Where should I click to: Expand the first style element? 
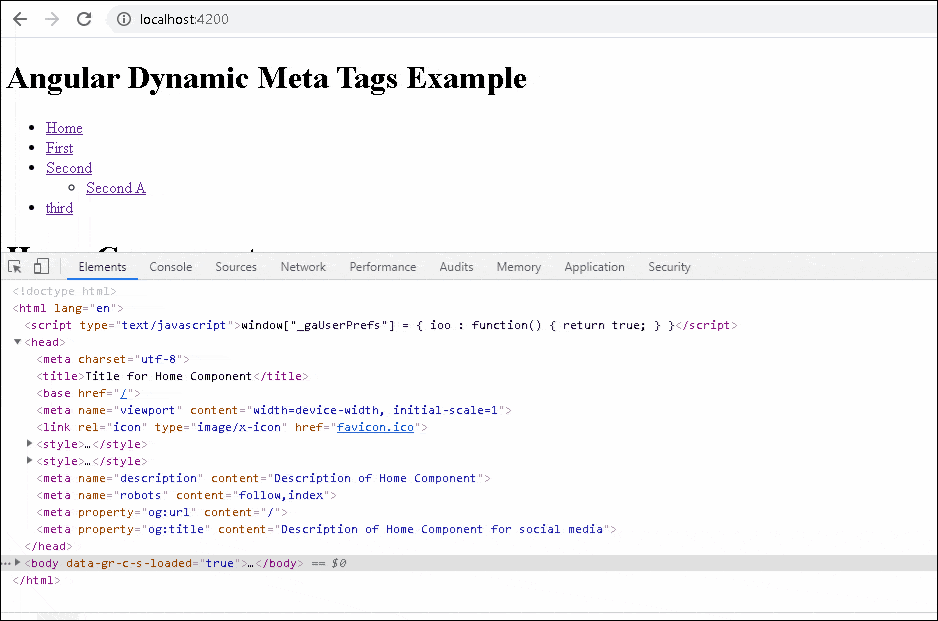(x=29, y=444)
